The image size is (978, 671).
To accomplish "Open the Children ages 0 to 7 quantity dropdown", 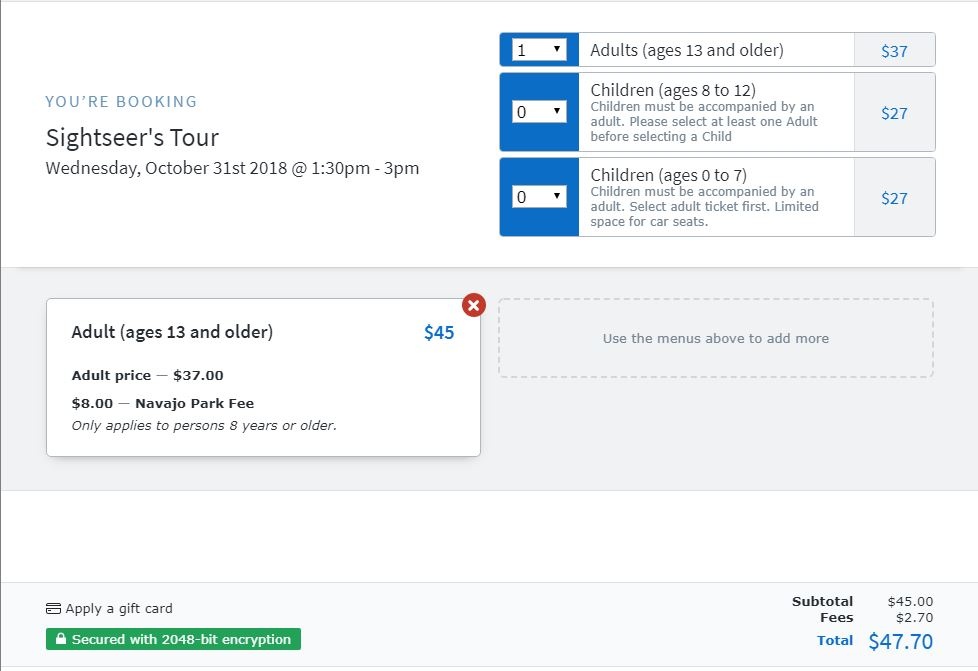I will pyautogui.click(x=539, y=197).
